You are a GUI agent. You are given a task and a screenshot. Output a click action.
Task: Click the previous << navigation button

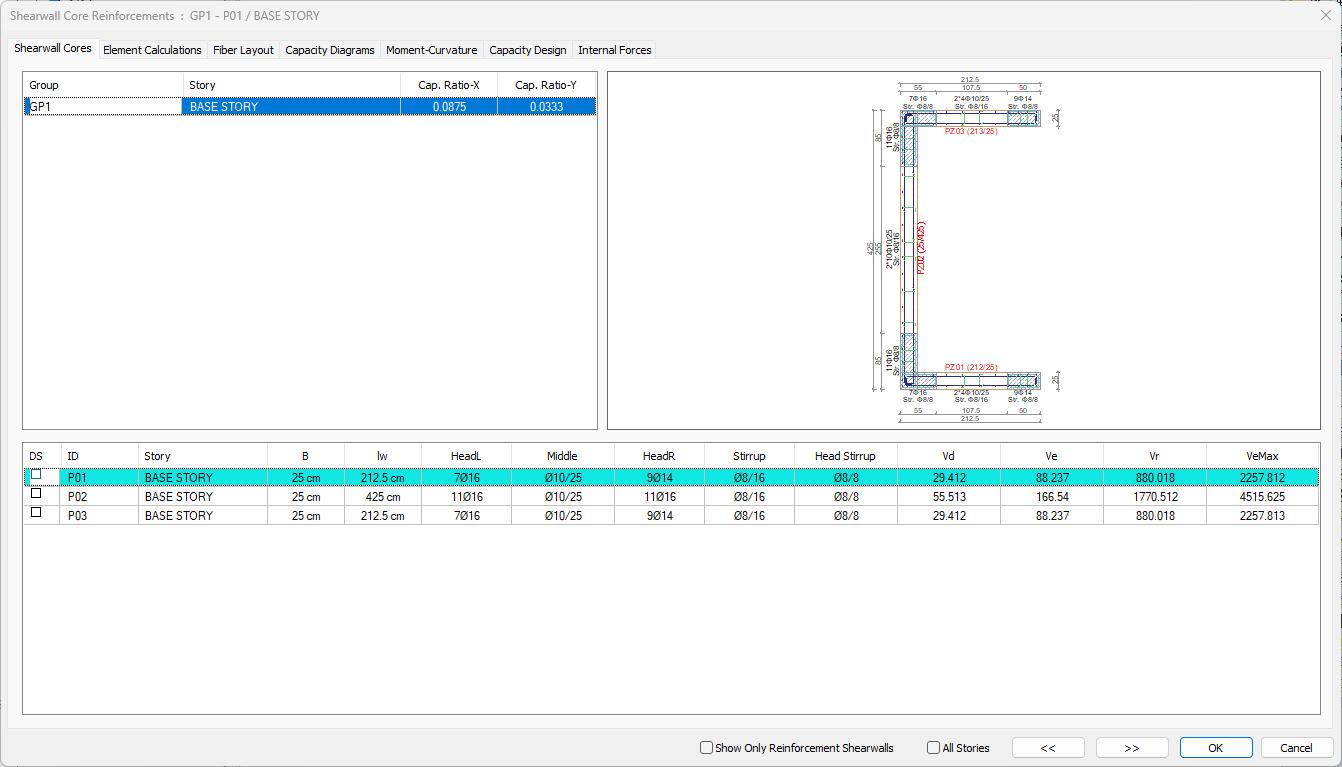[x=1048, y=748]
